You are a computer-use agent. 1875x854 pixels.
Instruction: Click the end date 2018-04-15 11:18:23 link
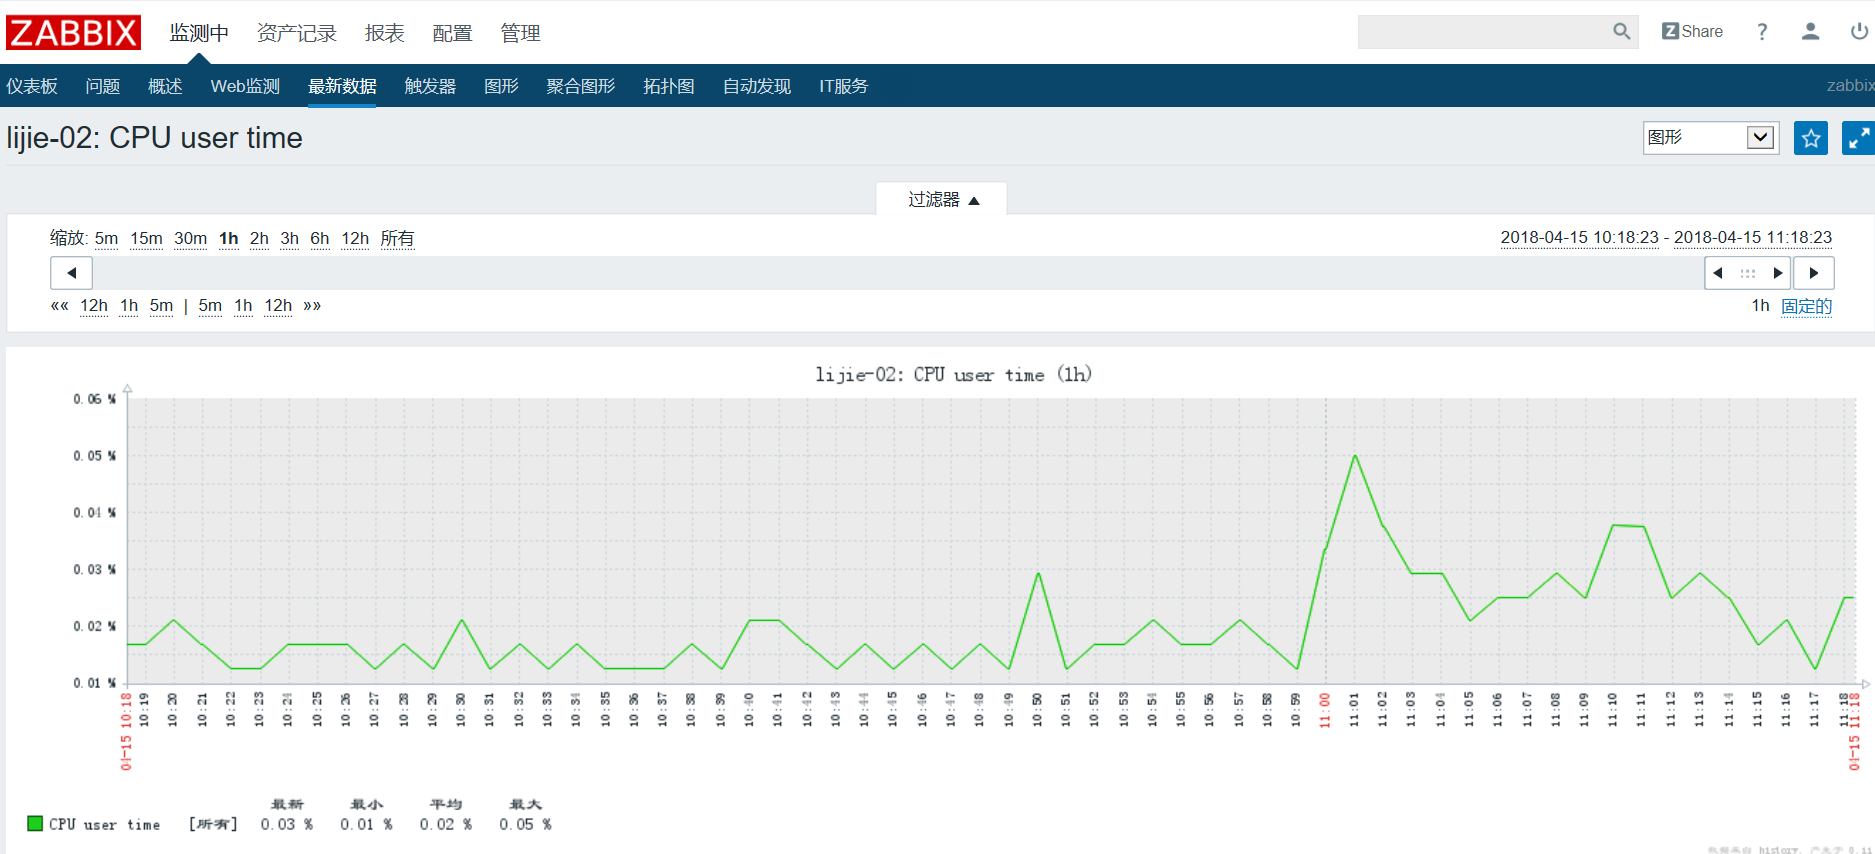pos(1753,237)
